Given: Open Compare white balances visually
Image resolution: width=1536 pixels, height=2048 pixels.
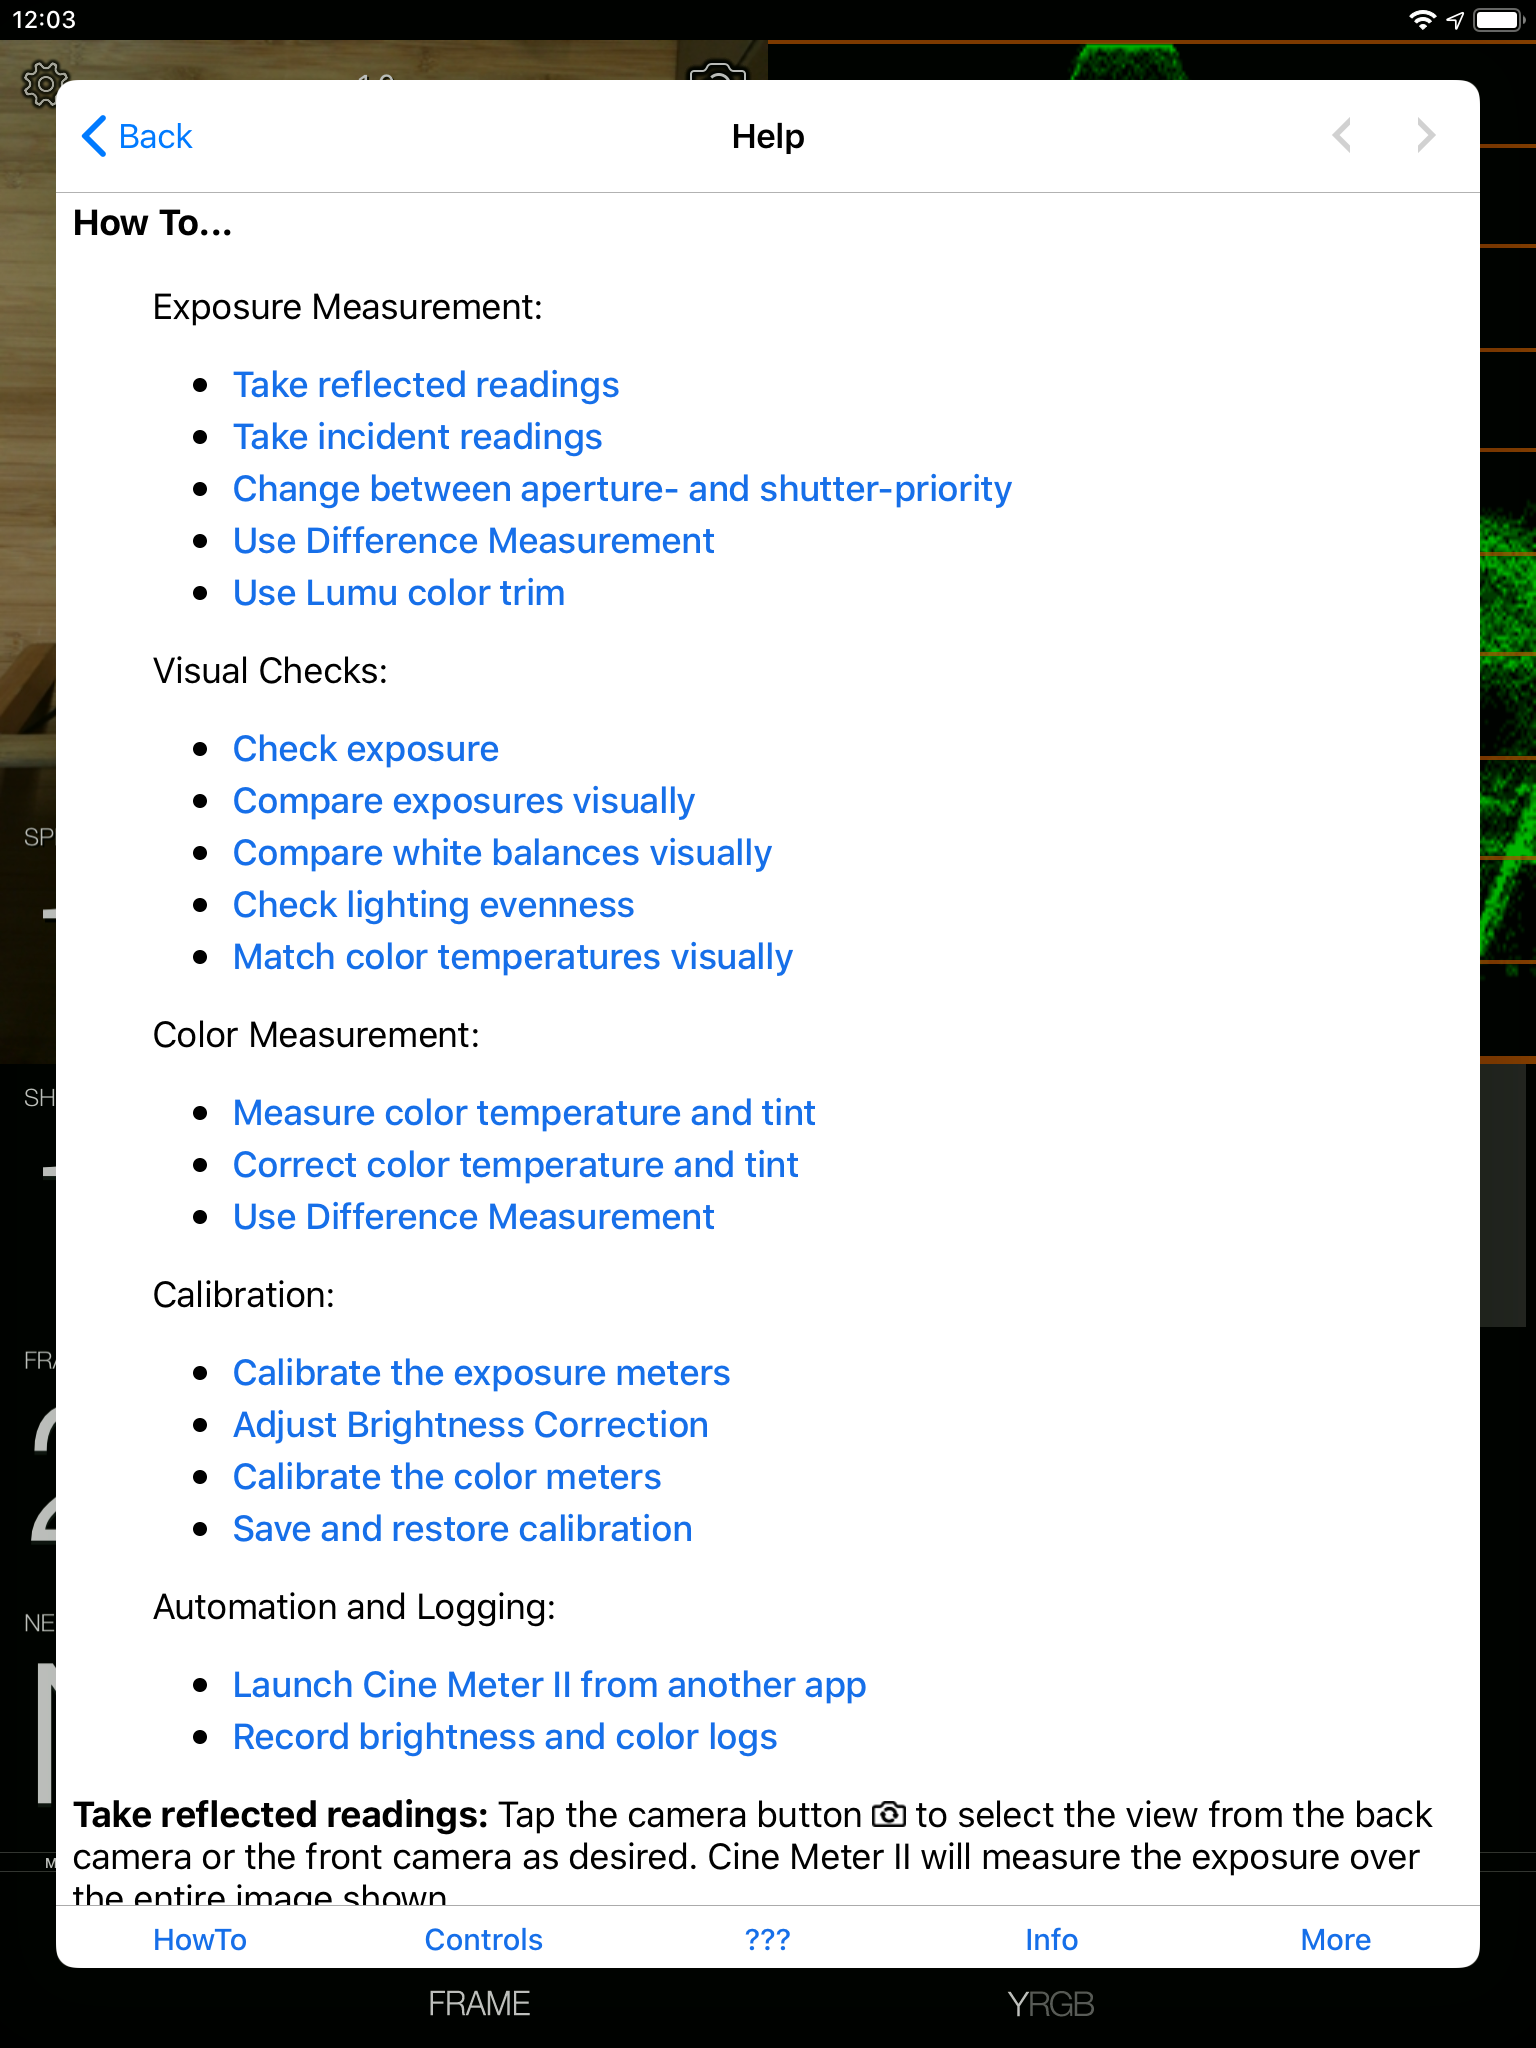Looking at the screenshot, I should coord(501,852).
